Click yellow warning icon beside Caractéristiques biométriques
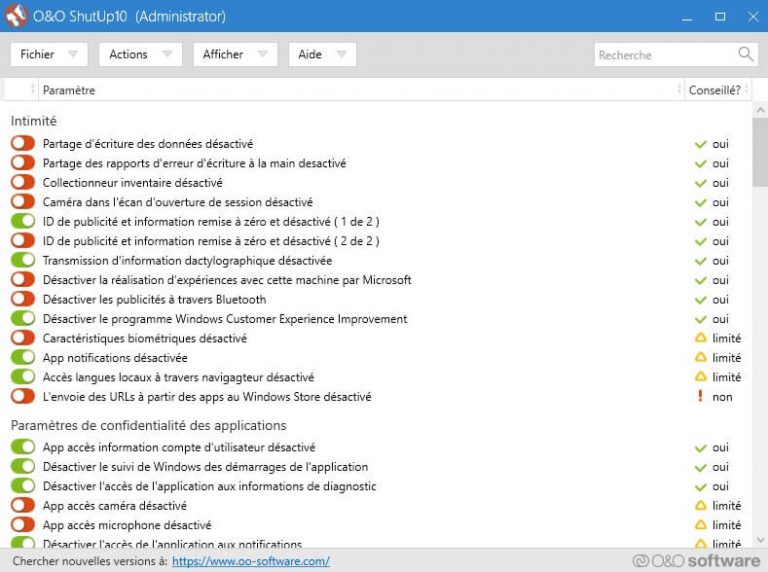Image resolution: width=768 pixels, height=572 pixels. [701, 338]
